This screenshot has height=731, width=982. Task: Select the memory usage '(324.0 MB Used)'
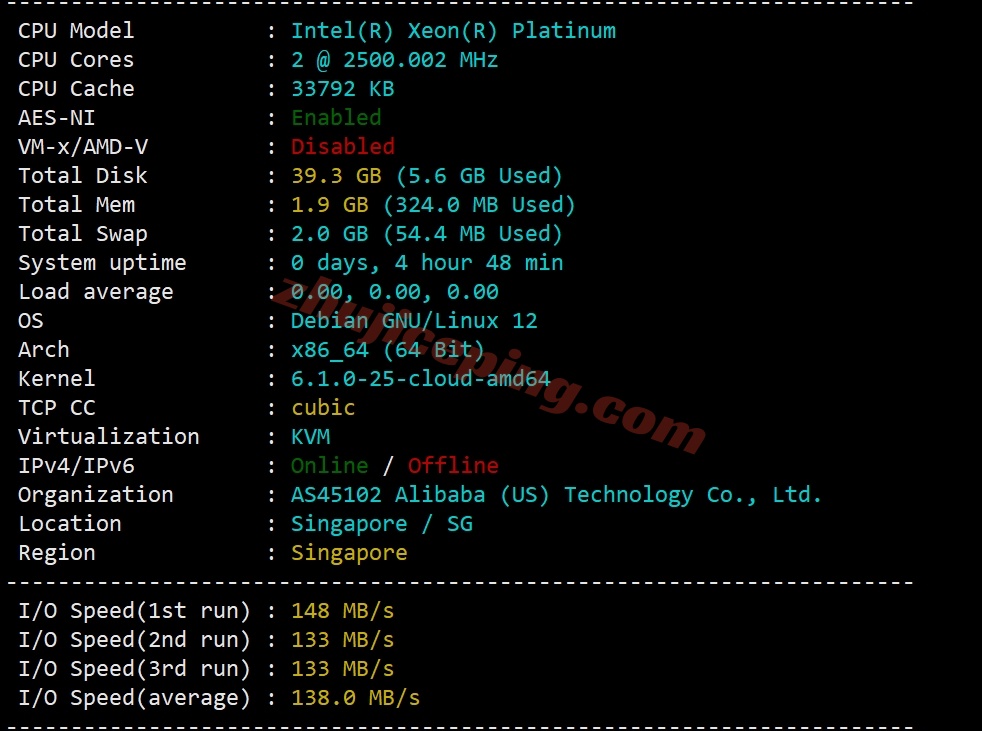[479, 205]
